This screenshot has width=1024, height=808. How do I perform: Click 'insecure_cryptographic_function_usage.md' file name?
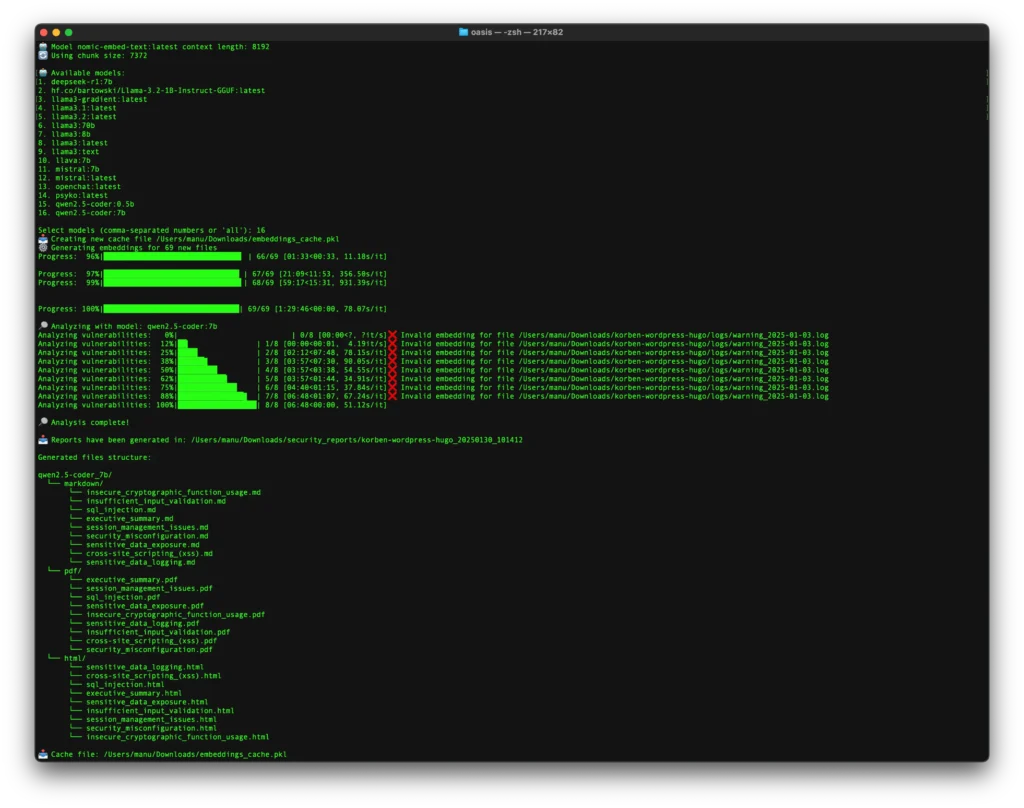pos(173,493)
